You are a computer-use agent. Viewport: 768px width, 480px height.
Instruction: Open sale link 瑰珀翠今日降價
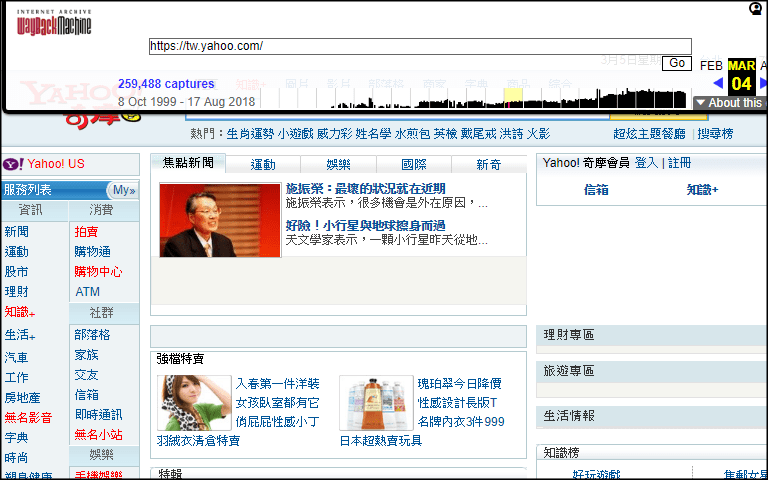coord(459,384)
